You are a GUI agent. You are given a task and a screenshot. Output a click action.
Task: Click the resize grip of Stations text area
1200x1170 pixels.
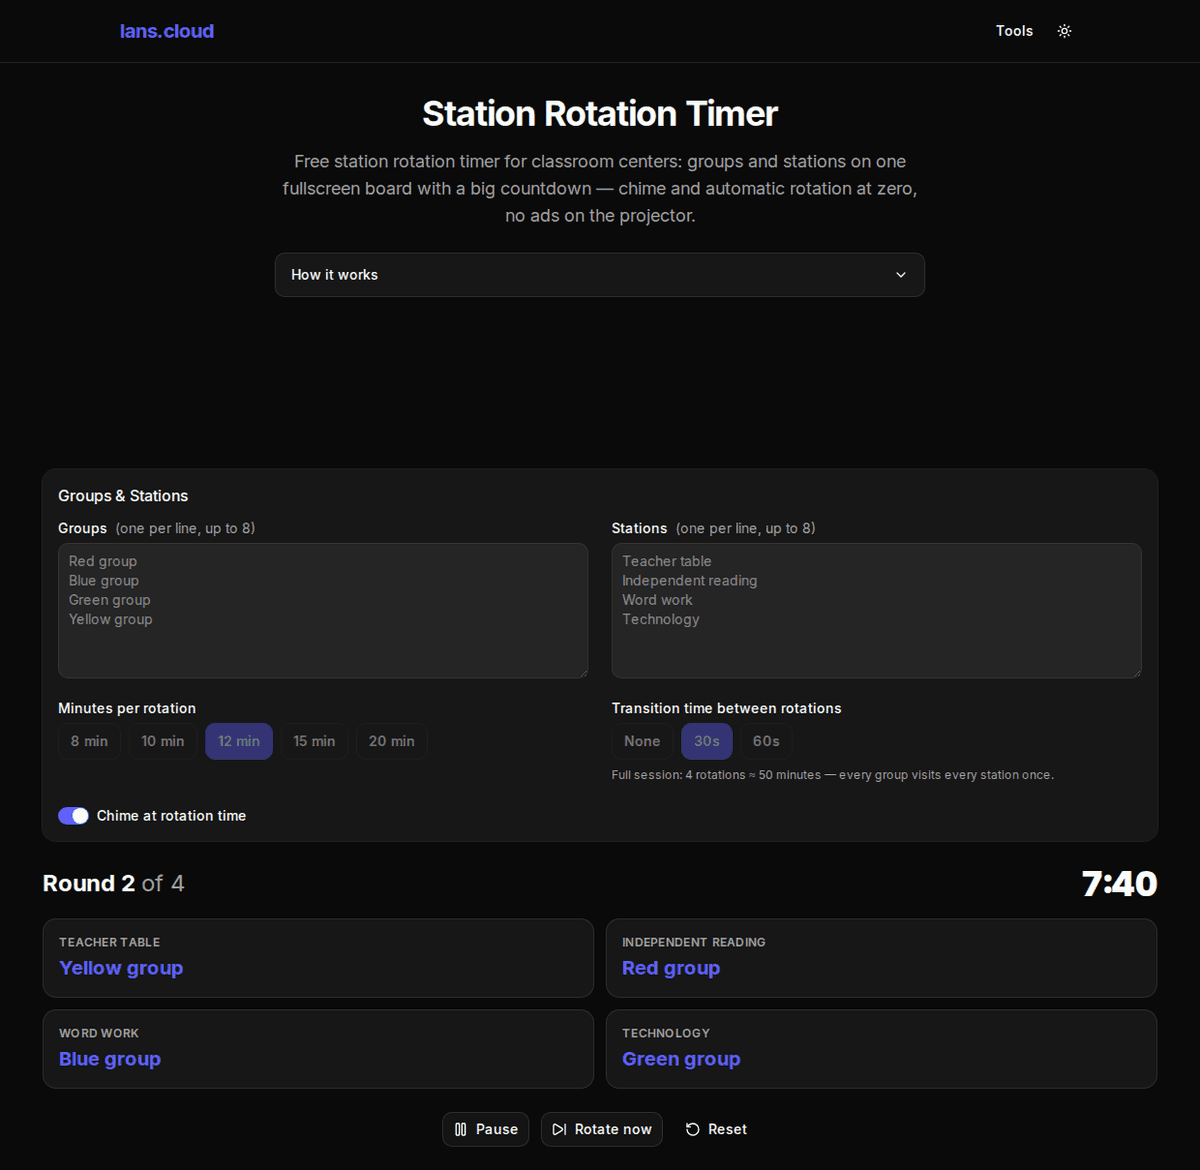pyautogui.click(x=1136, y=672)
